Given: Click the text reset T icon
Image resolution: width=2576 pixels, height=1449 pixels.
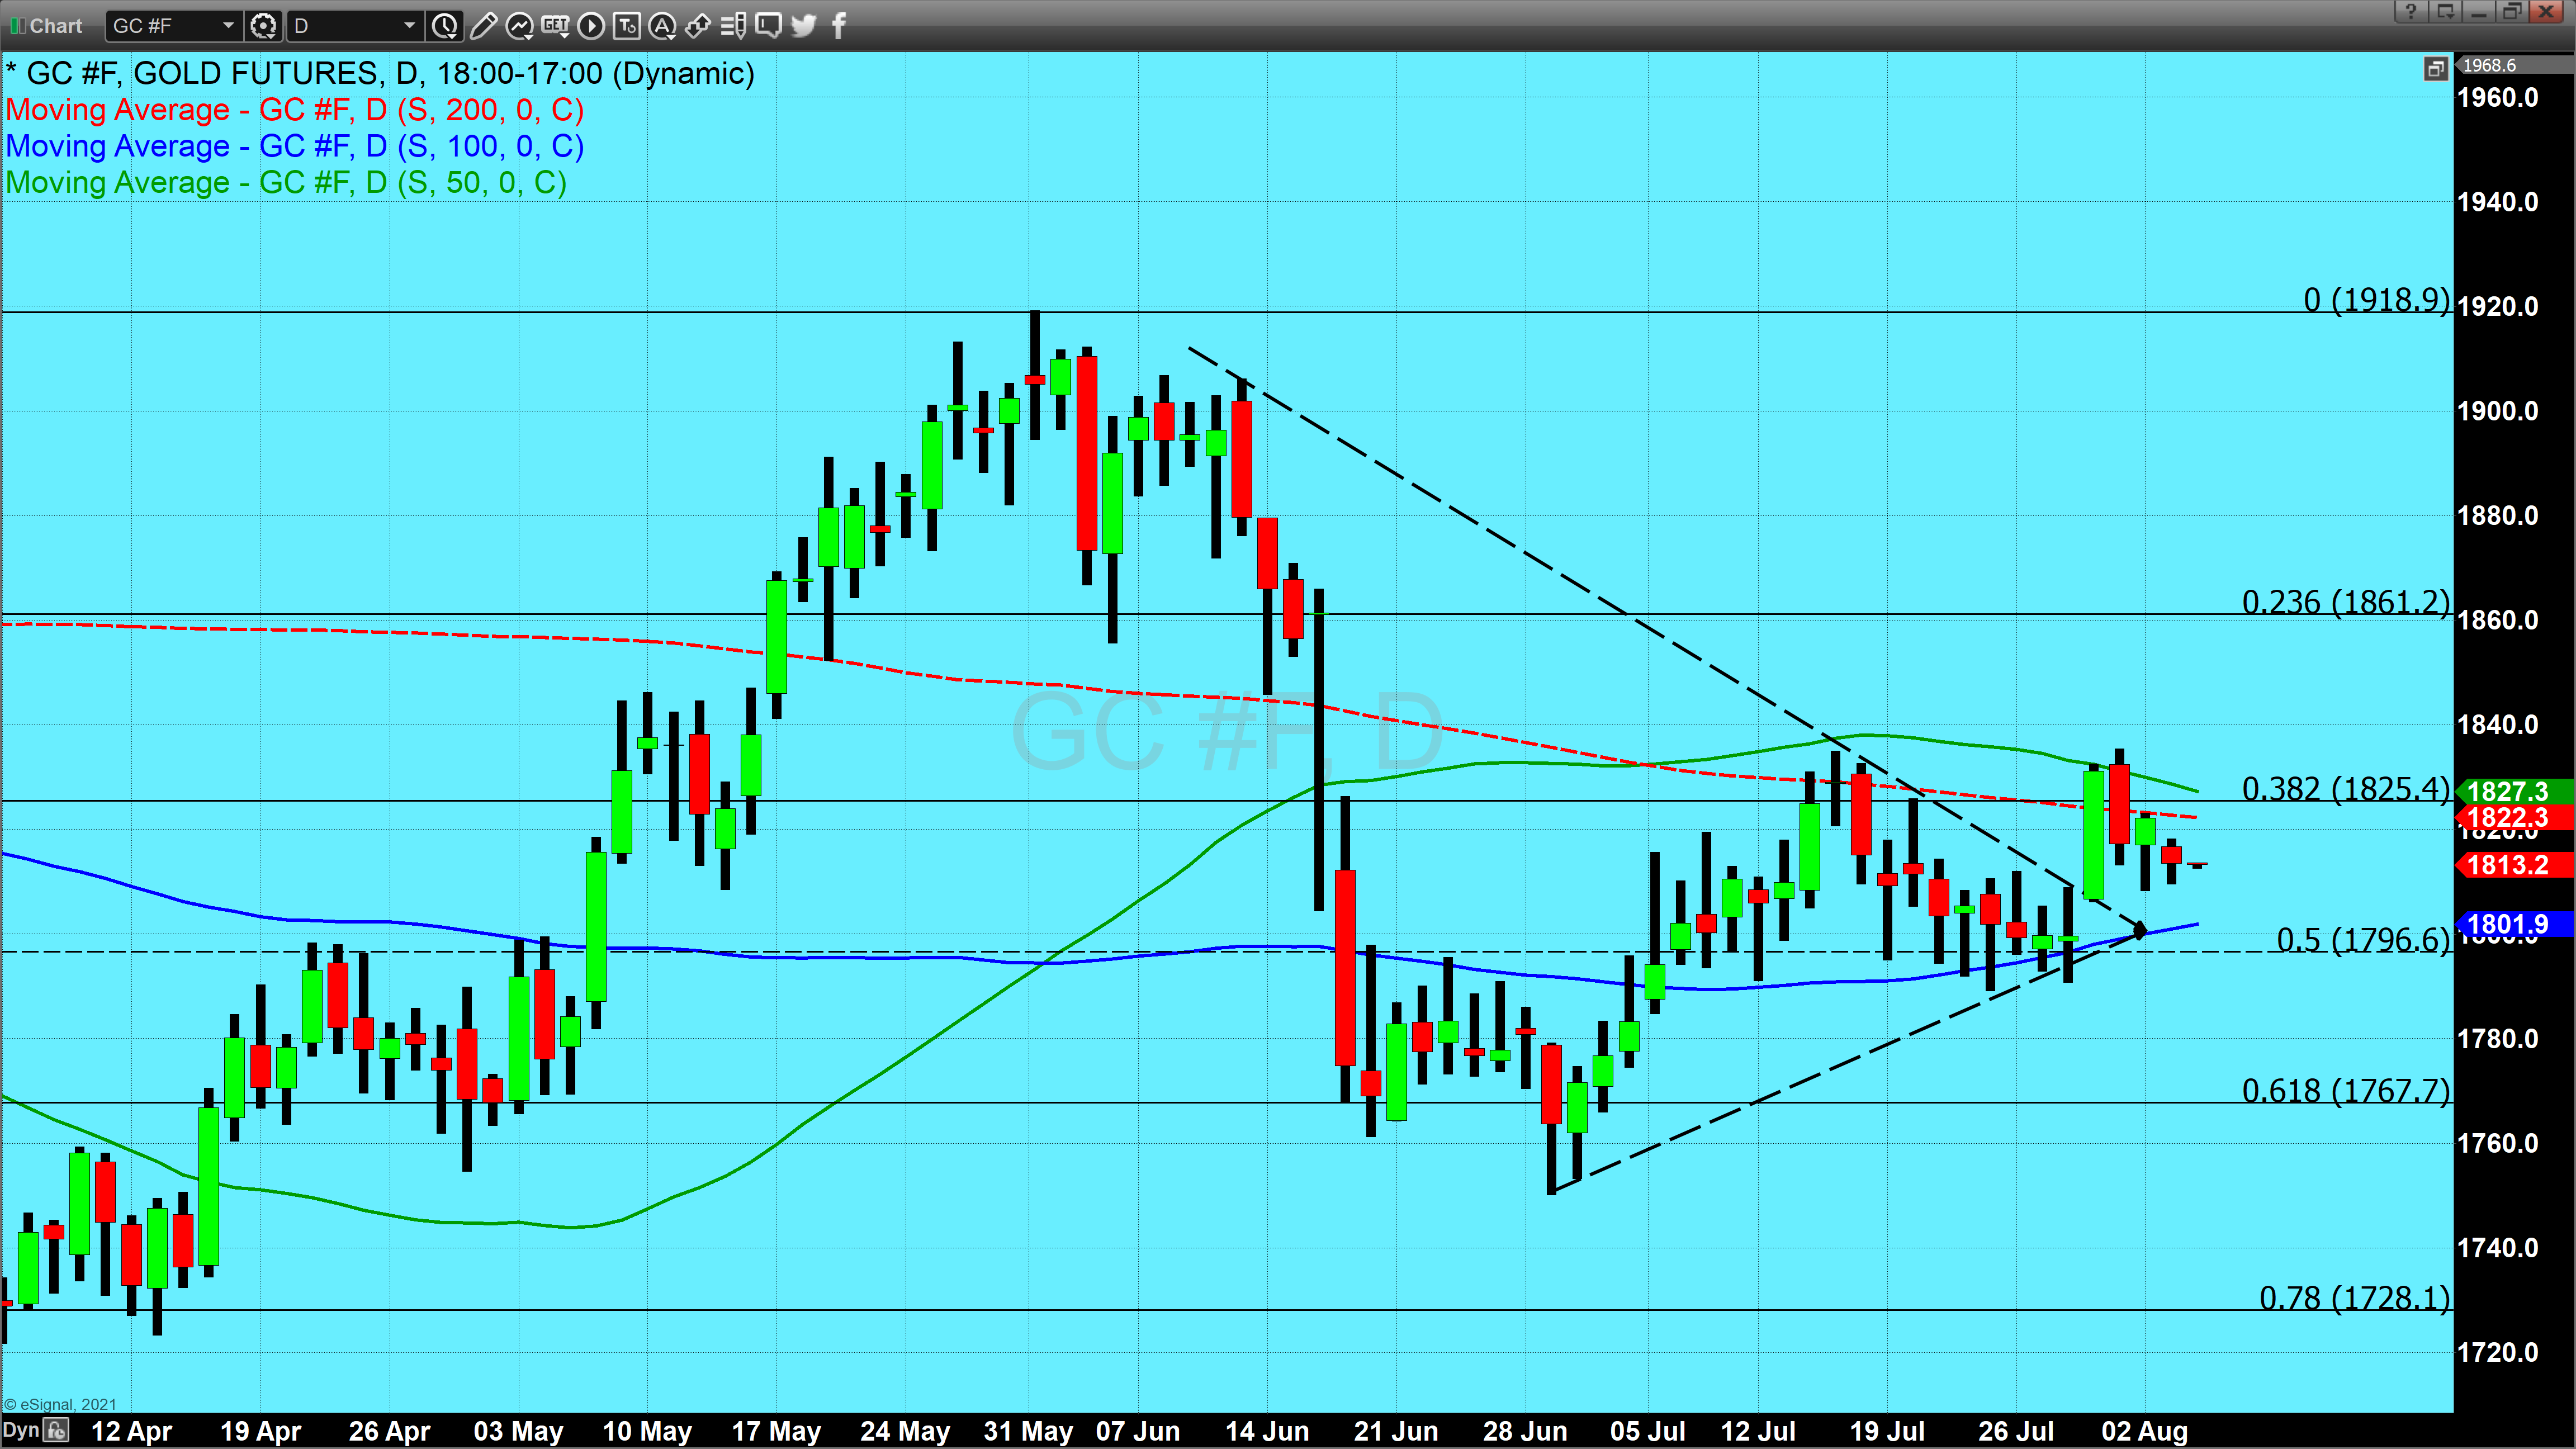Looking at the screenshot, I should tap(627, 26).
